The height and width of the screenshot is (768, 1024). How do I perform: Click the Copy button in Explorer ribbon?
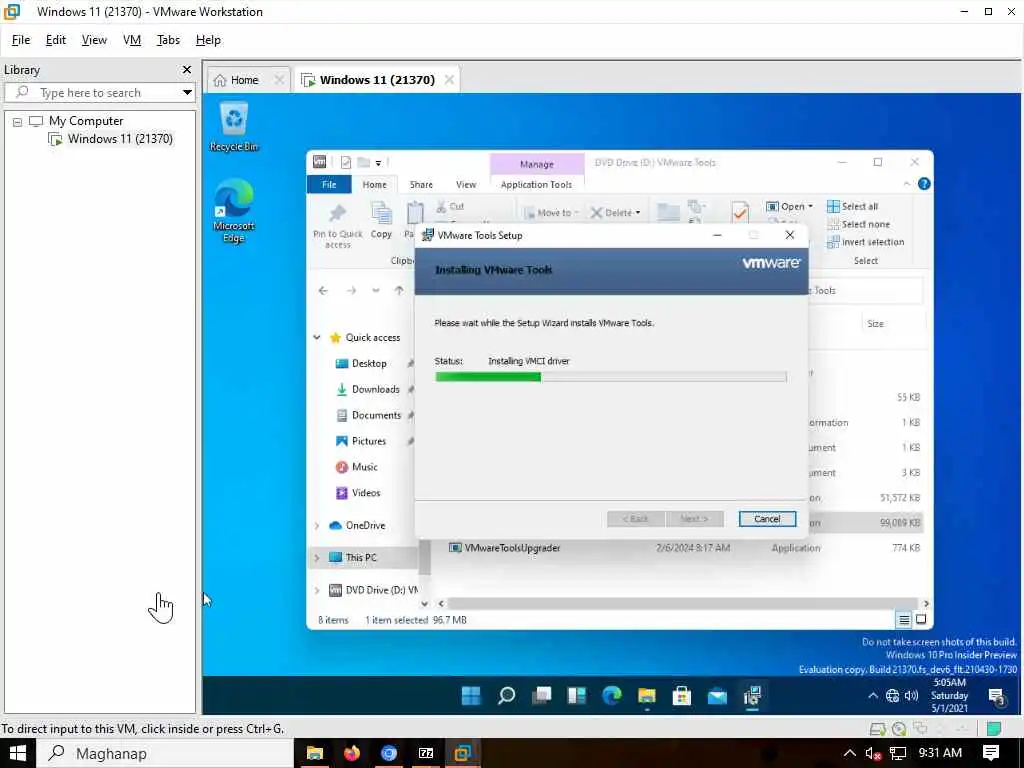(381, 221)
